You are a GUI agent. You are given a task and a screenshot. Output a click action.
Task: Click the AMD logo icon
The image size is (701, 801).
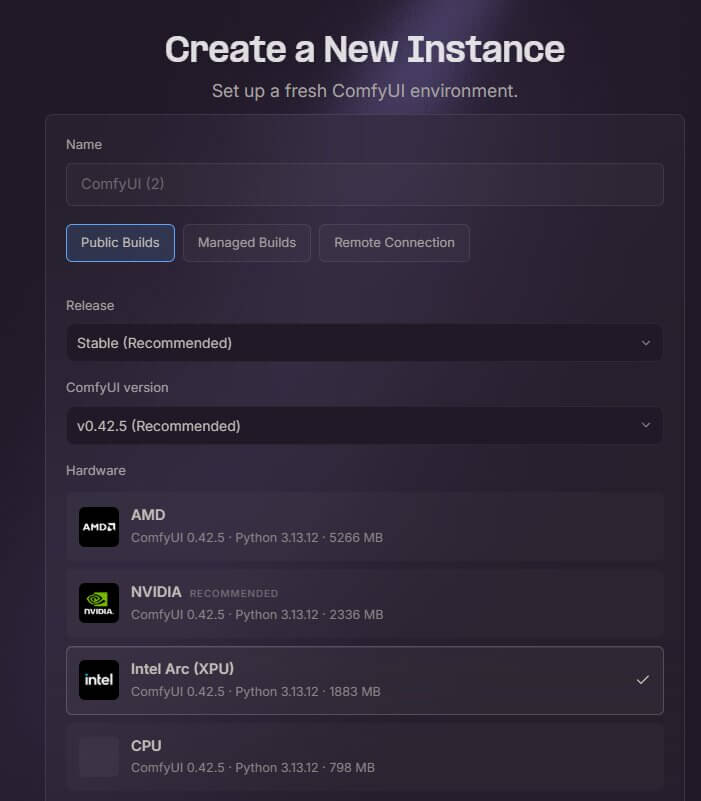tap(99, 527)
